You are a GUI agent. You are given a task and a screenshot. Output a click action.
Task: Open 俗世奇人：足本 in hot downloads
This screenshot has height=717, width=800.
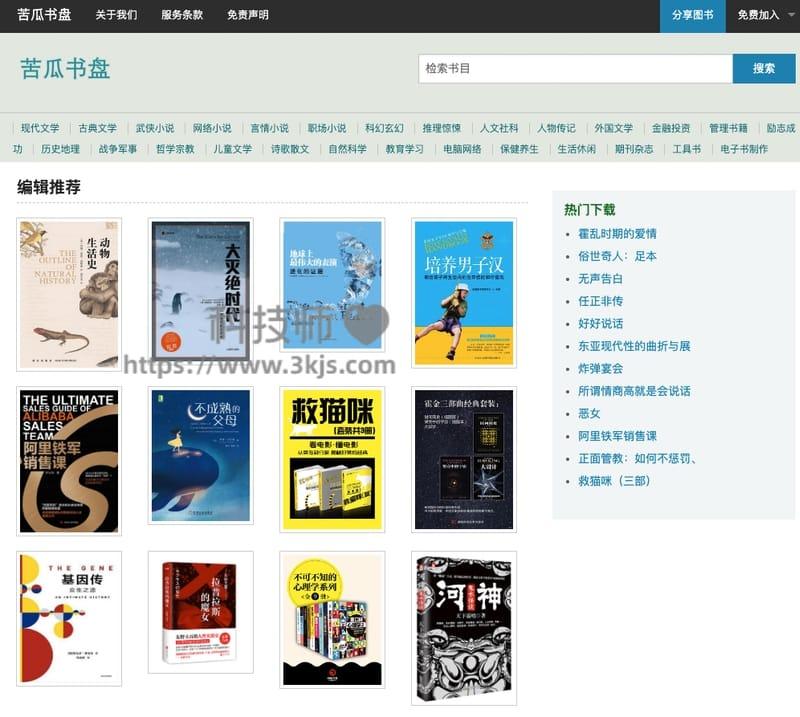tap(617, 256)
